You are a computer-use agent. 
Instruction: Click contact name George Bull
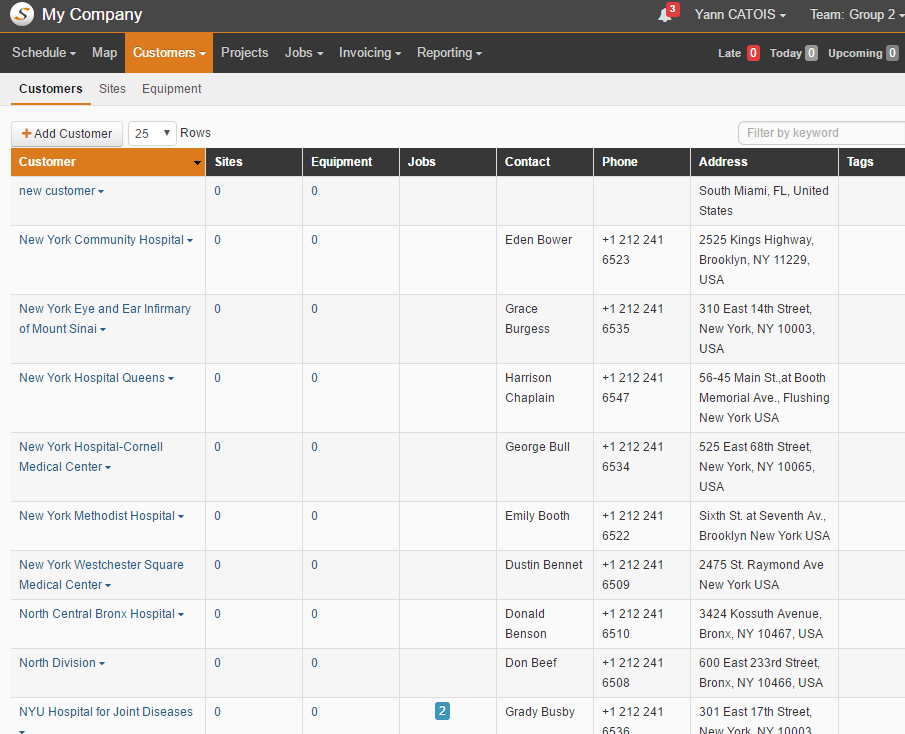(x=537, y=447)
